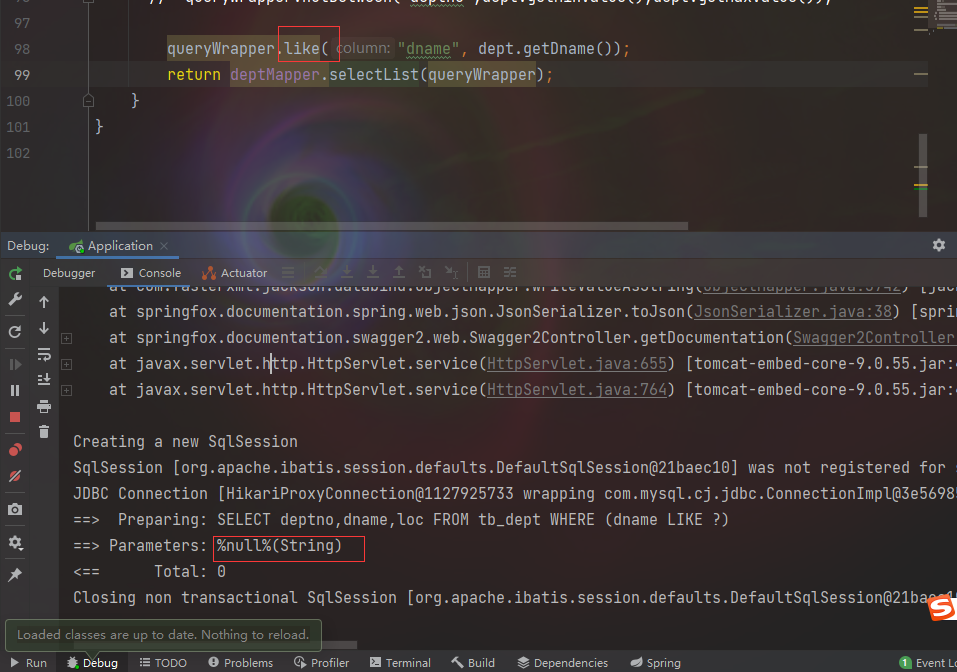The width and height of the screenshot is (957, 672).
Task: Open the Problems tool window
Action: coord(240,663)
